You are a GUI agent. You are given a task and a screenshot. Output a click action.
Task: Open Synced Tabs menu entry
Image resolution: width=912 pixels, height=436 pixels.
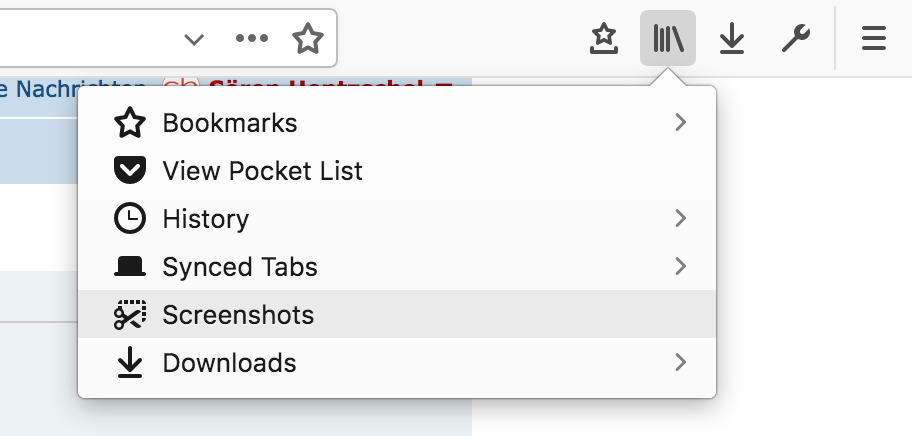[x=240, y=267]
